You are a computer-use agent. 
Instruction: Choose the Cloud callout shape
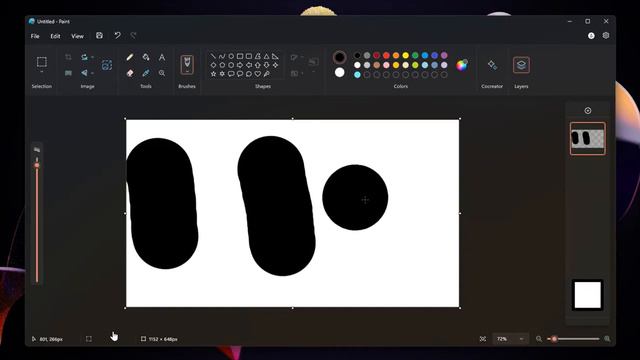click(x=249, y=74)
